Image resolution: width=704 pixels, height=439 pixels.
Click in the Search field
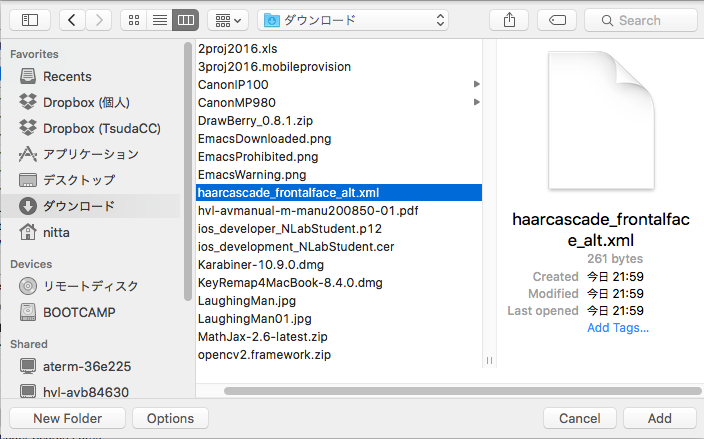640,20
